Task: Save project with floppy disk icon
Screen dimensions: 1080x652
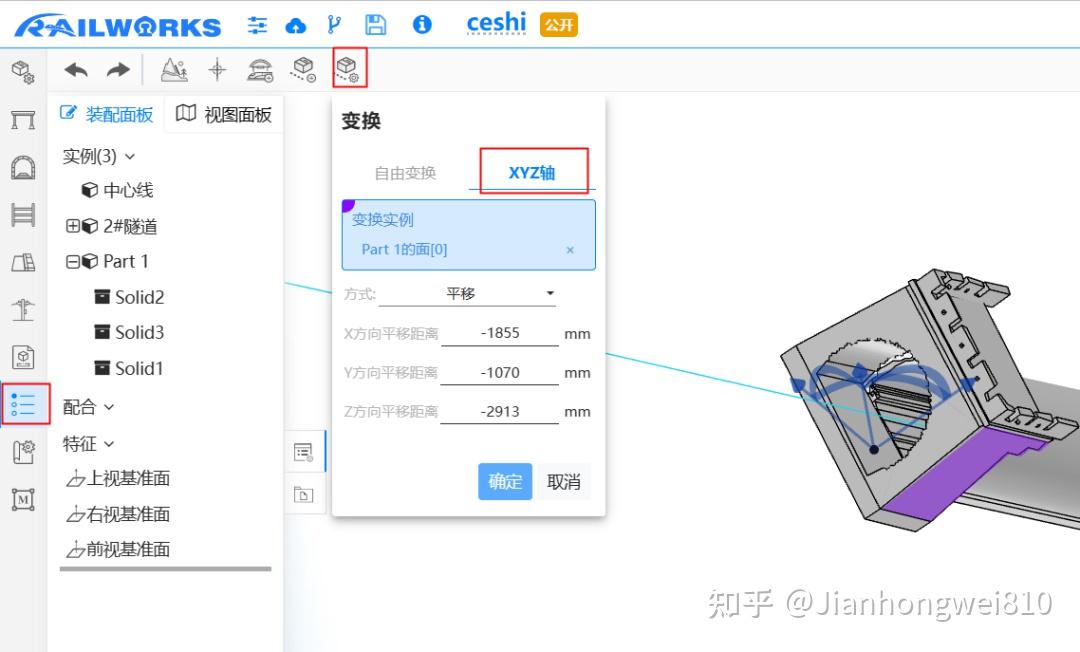Action: [x=375, y=25]
